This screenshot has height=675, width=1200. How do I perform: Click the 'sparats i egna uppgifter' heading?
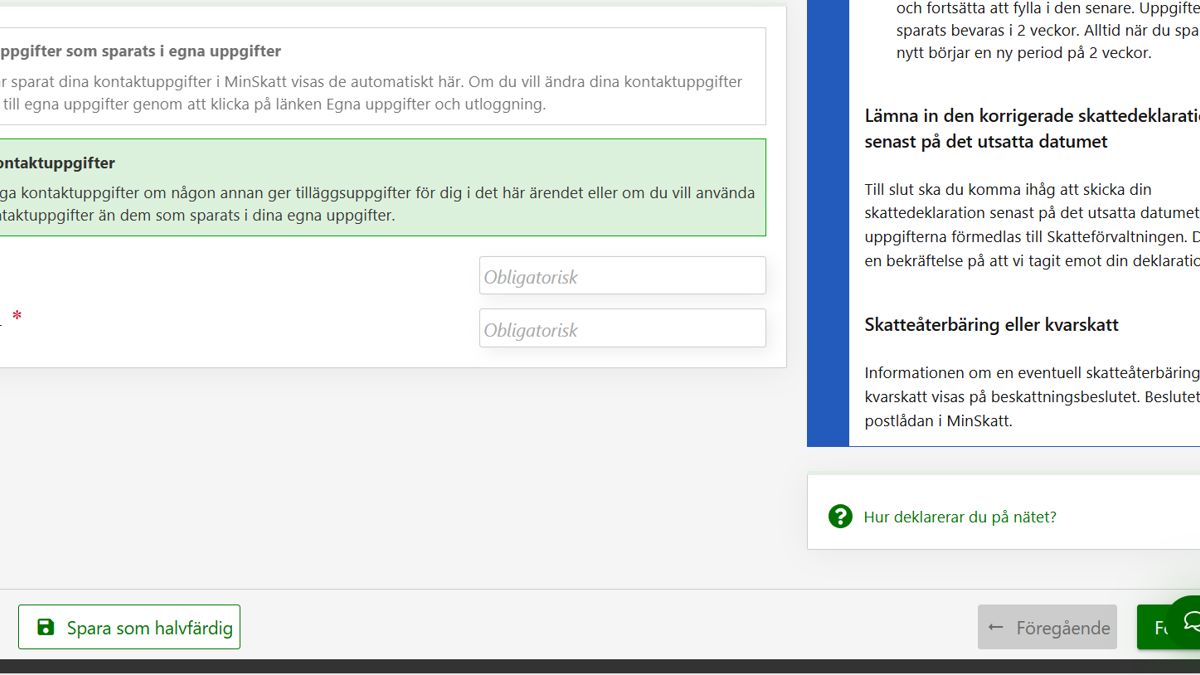point(140,51)
